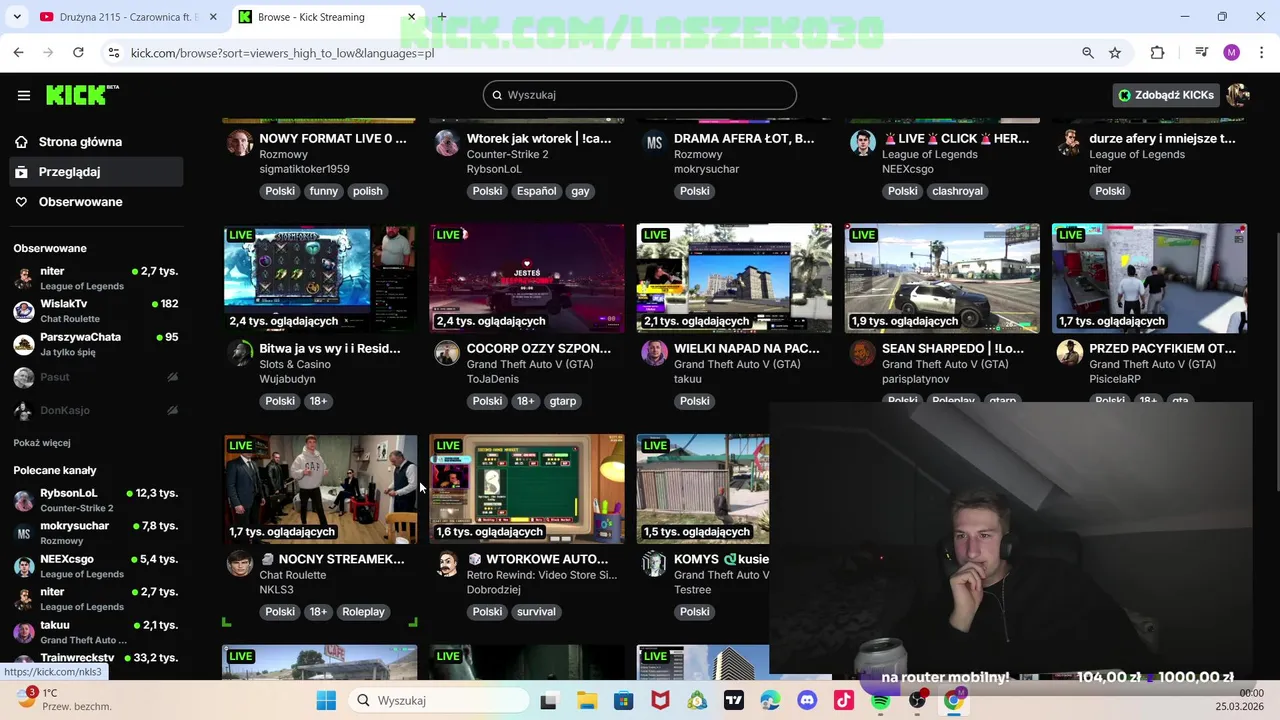
Task: Click PisicelaRP channel avatar
Action: pyautogui.click(x=1069, y=353)
